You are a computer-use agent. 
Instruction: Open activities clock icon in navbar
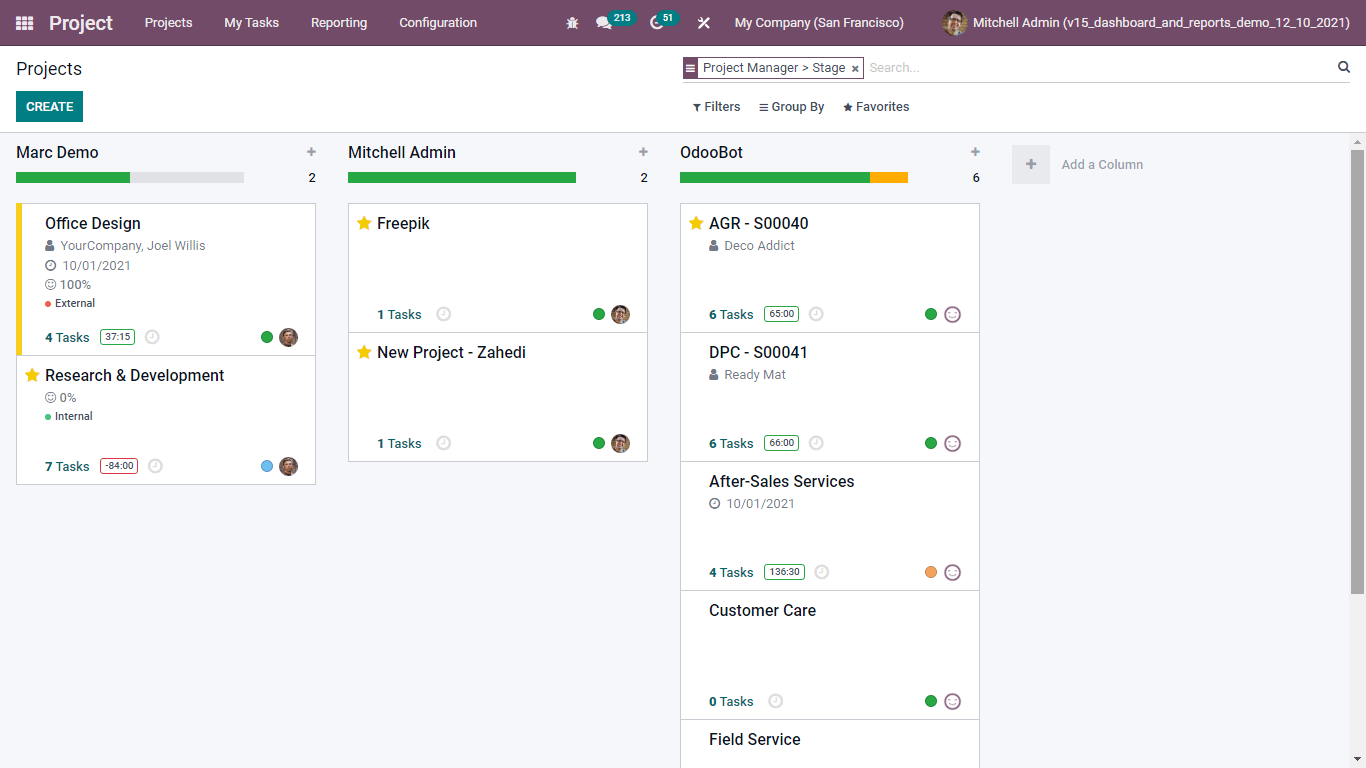[x=657, y=23]
